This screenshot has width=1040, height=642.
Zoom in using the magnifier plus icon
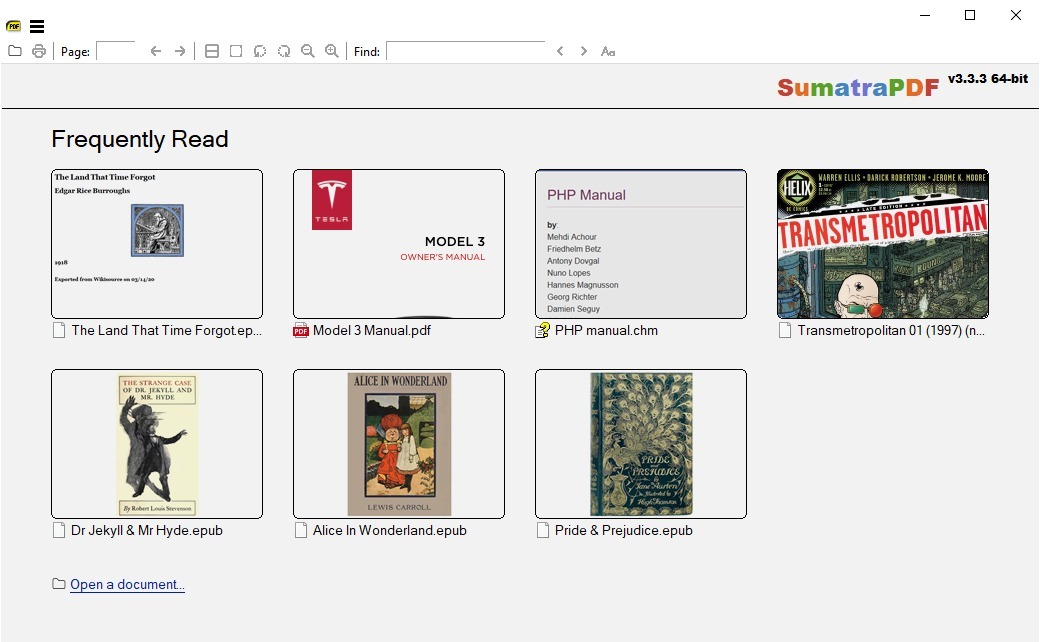[331, 50]
